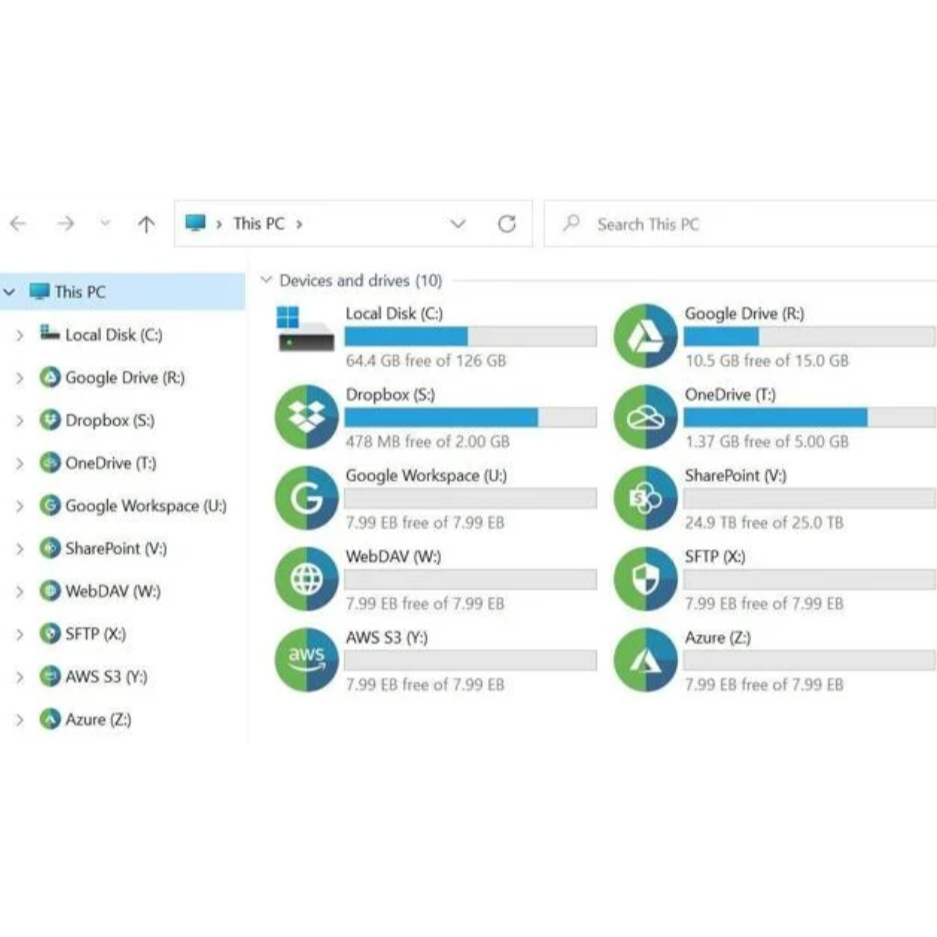
Task: Refresh the This PC view
Action: coord(507,224)
